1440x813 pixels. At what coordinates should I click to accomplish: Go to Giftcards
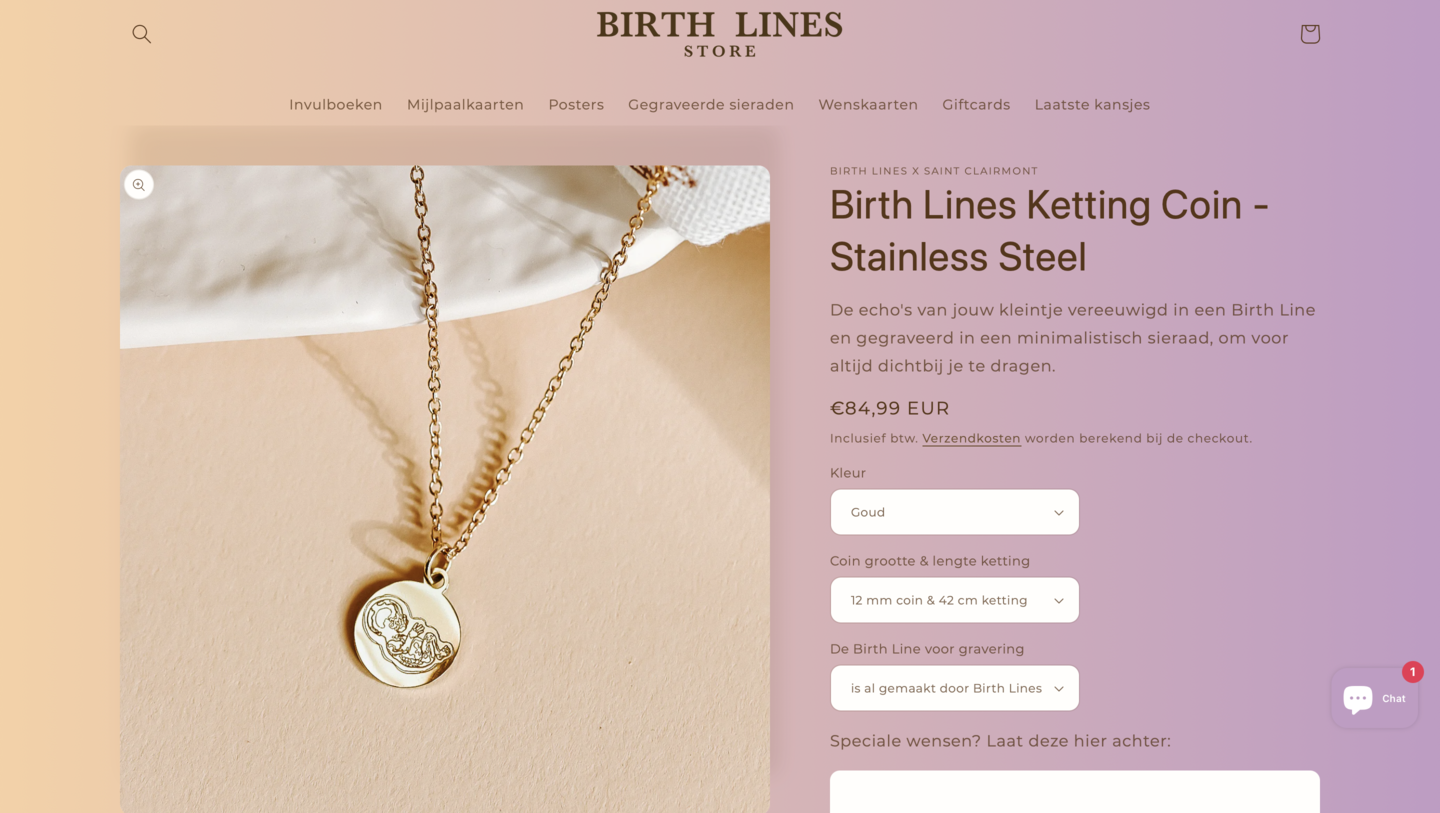976,104
